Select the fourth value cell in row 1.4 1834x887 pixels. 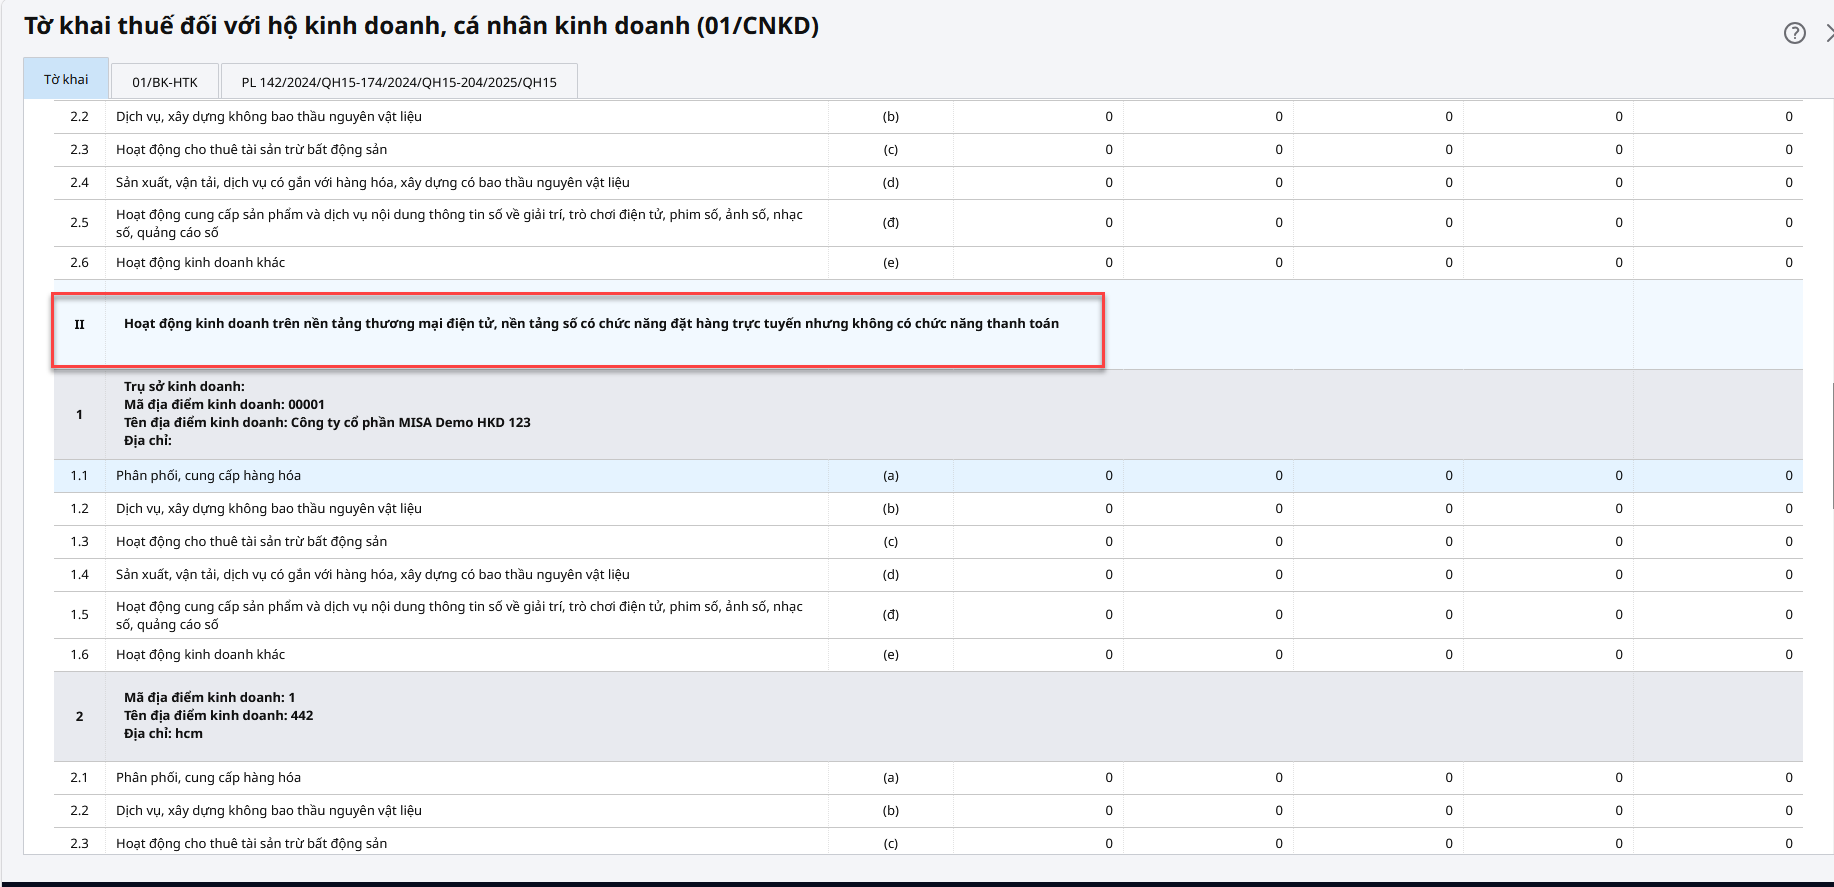[x=1548, y=575]
